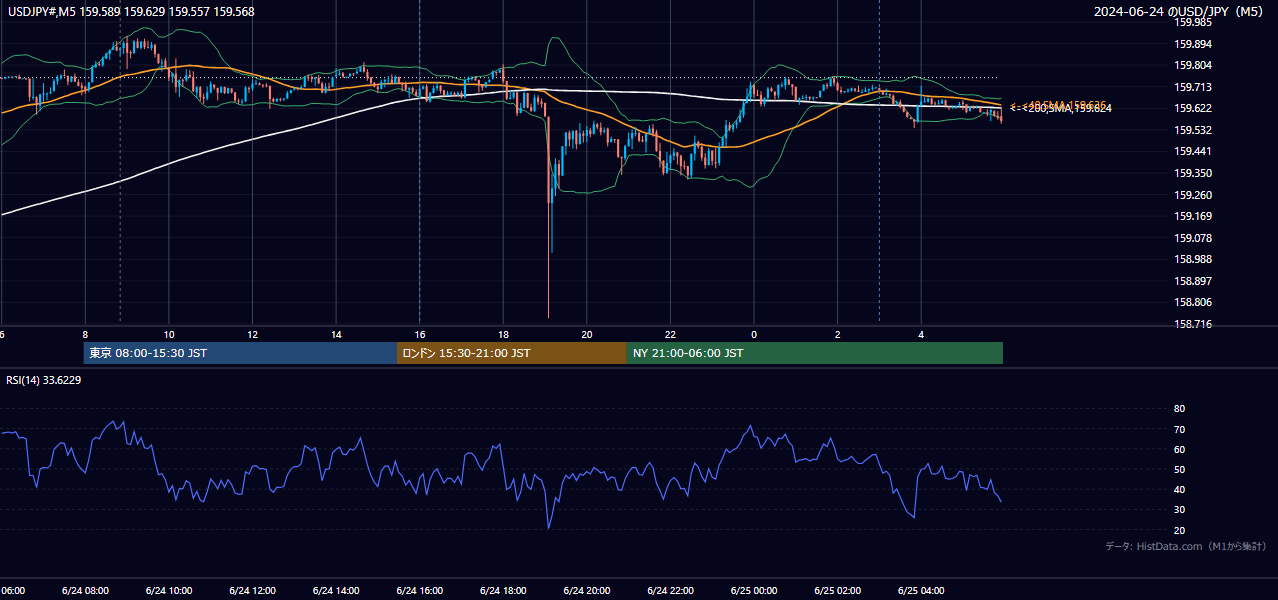Select the 東京 08:00-15:30 JST session bar
The image size is (1278, 600).
pyautogui.click(x=240, y=353)
